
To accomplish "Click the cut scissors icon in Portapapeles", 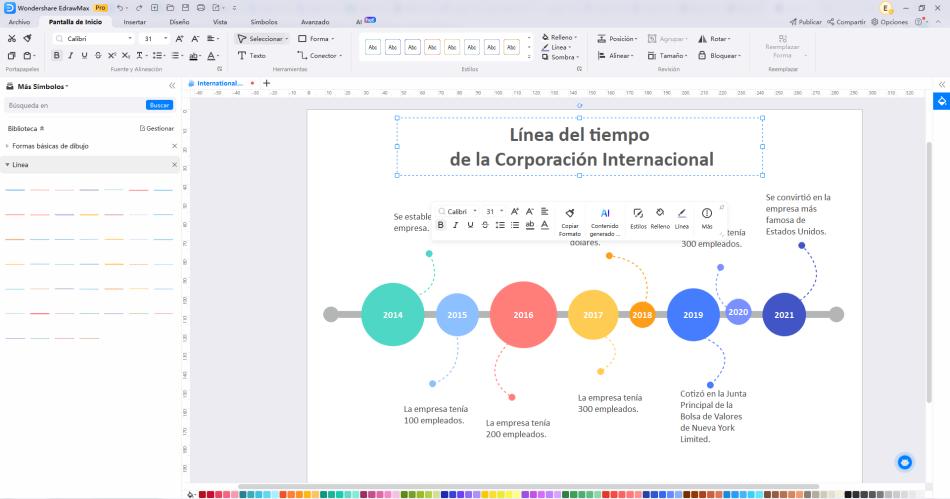I will coord(11,39).
